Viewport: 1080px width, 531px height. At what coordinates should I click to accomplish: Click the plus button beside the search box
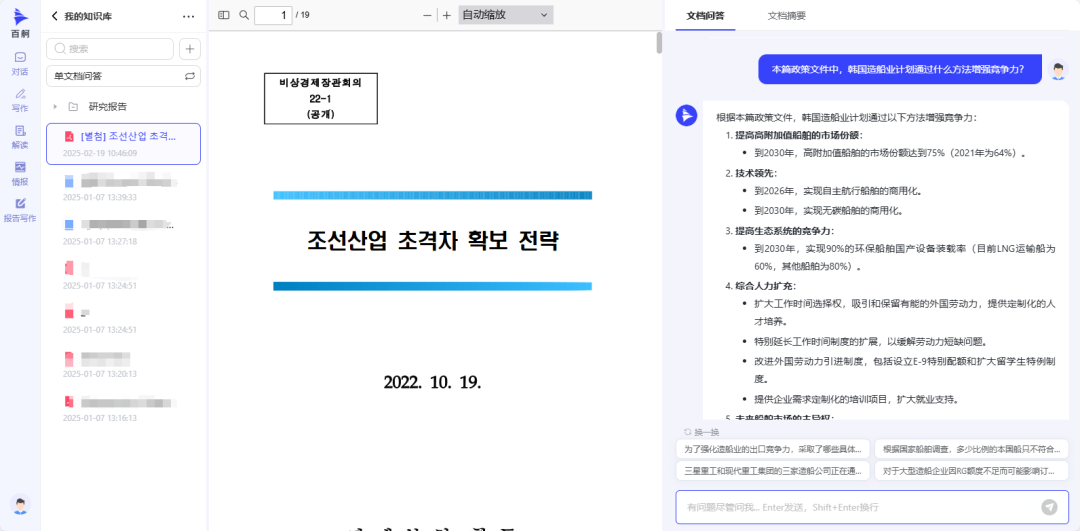click(189, 49)
